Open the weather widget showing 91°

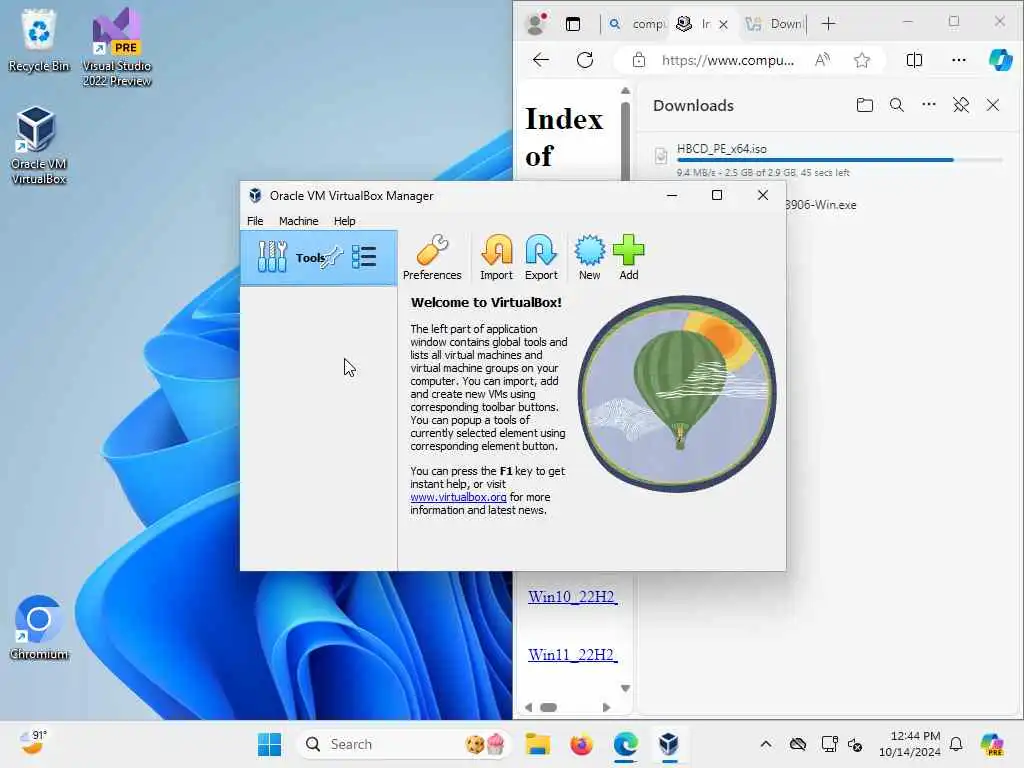(x=33, y=743)
